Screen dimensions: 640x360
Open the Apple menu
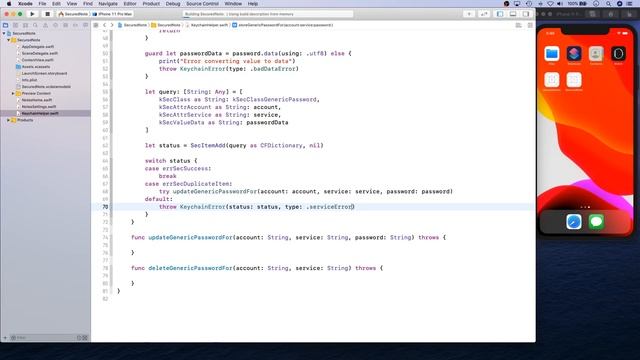pyautogui.click(x=9, y=4)
